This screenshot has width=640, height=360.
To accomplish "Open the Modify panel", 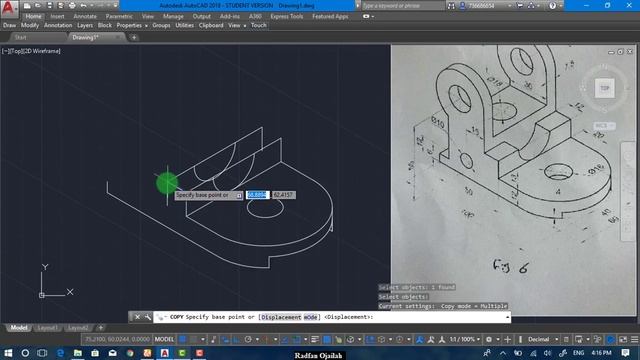I will (x=30, y=25).
